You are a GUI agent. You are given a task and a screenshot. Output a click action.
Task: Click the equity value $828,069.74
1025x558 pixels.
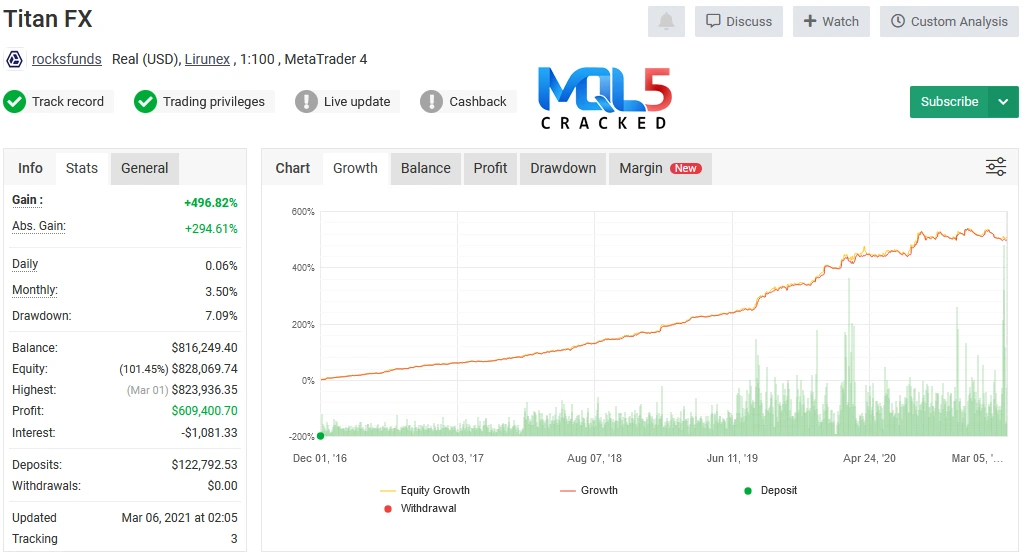point(205,369)
